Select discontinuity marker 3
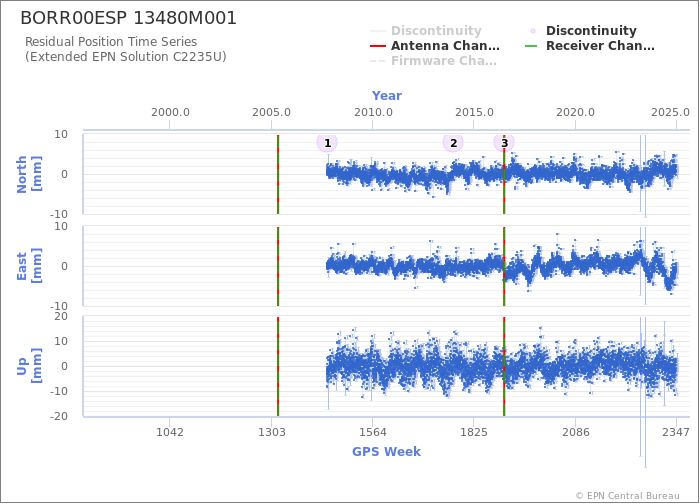Screen dimensions: 700x504 point(504,143)
